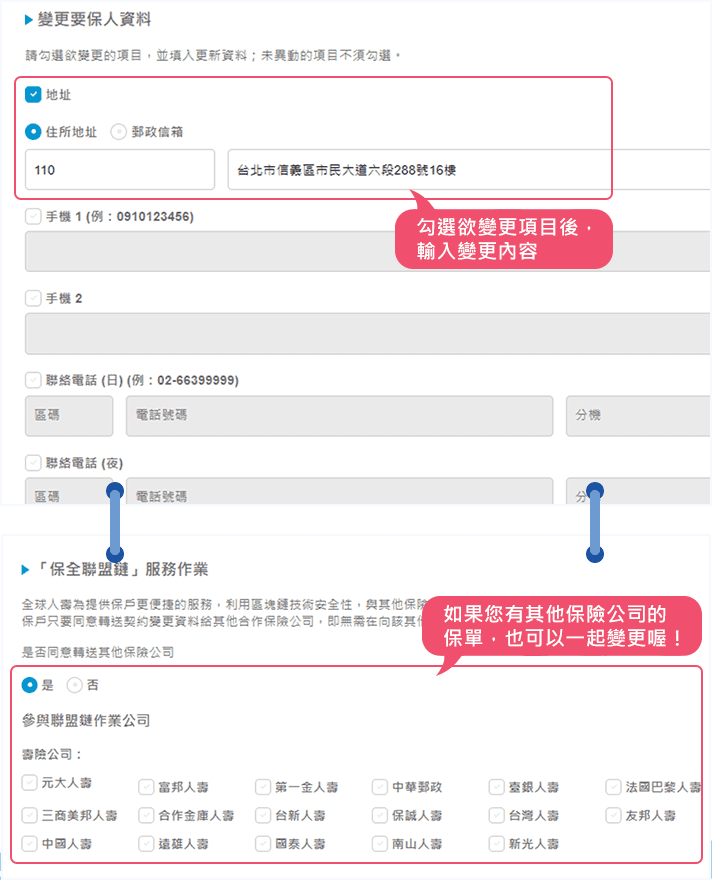
Task: Check the 中國人壽 checkbox
Action: click(x=29, y=843)
